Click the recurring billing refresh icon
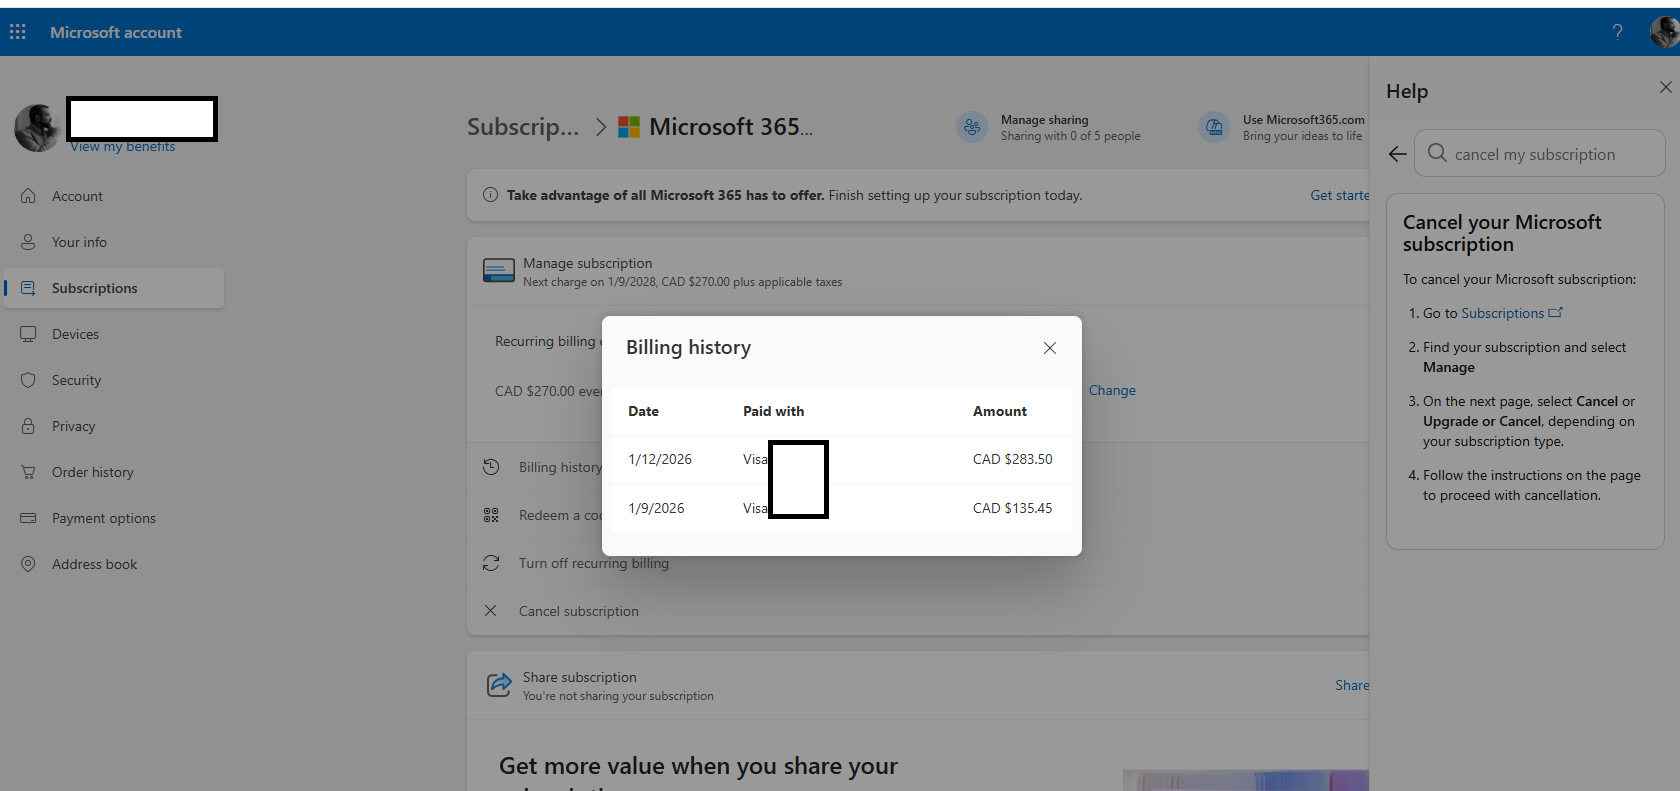Screen dimensions: 1680x791 pyautogui.click(x=491, y=563)
